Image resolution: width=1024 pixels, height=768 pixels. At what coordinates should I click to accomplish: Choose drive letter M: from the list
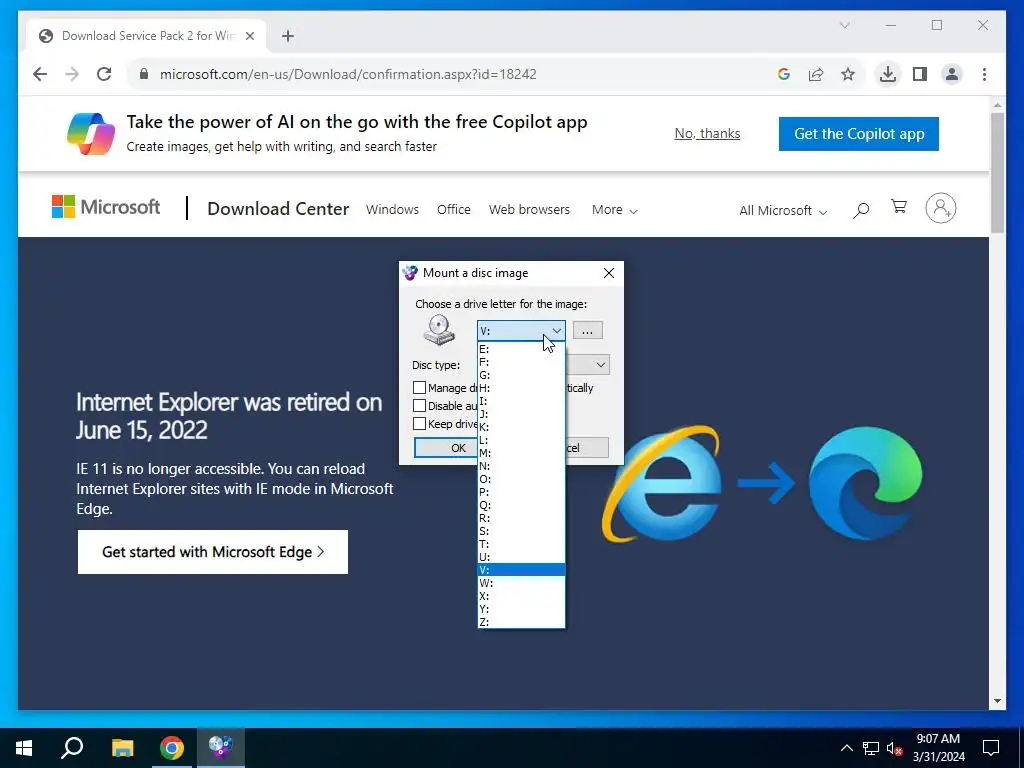(x=521, y=453)
